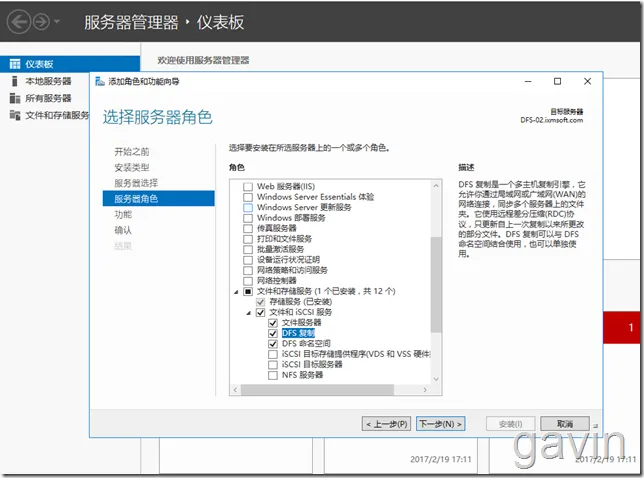644x478 pixels.
Task: Open 所有服务器 in Server Manager sidebar
Action: pyautogui.click(x=48, y=98)
